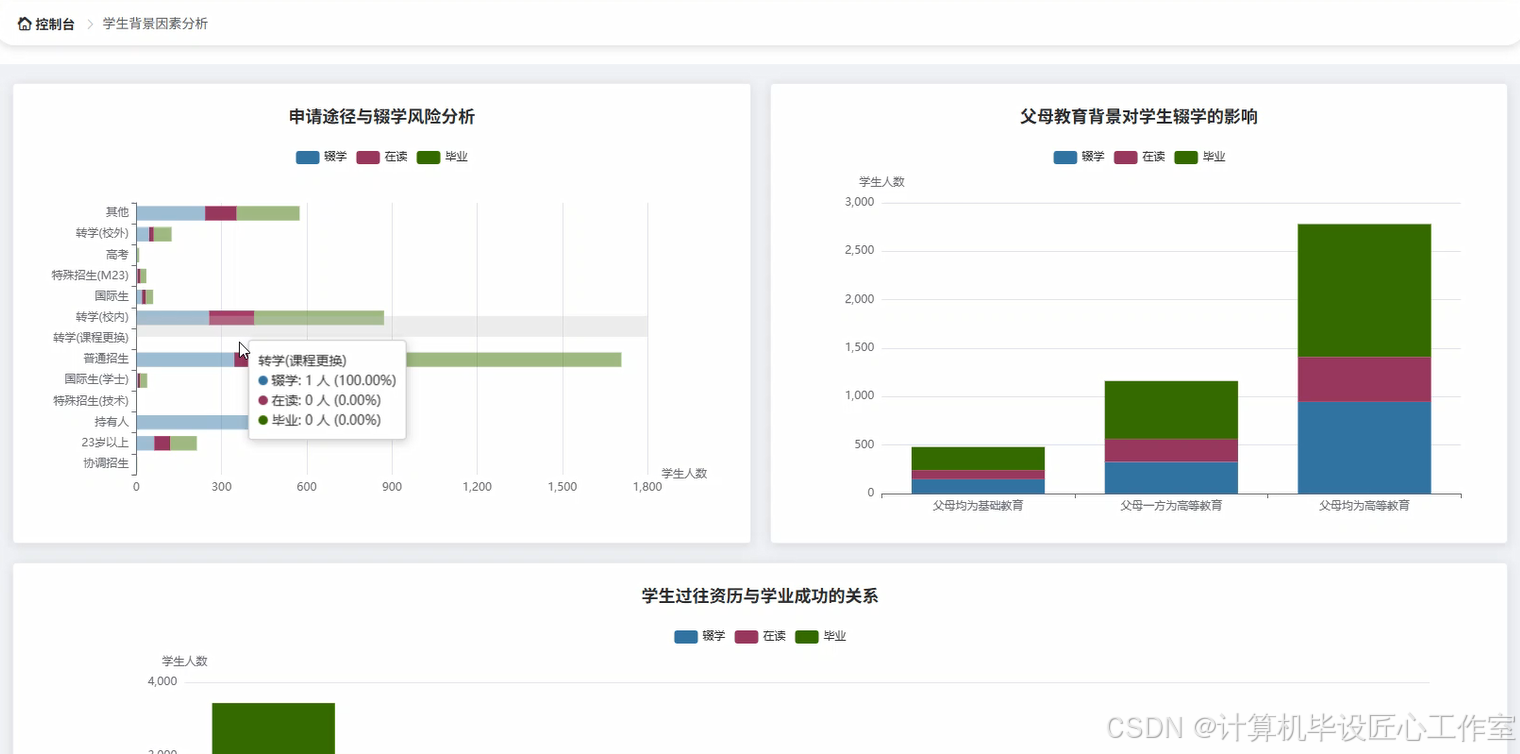Click the 特殊招生(M23) y-axis label
1520x754 pixels.
(90, 275)
